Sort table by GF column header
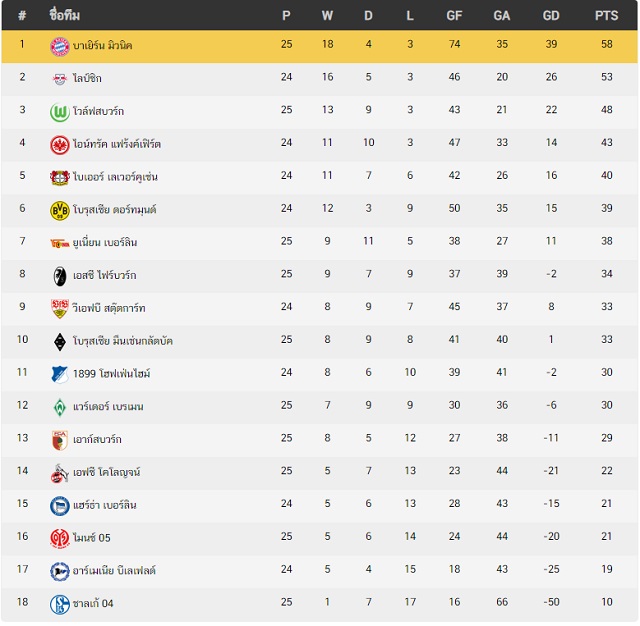The image size is (640, 626). [454, 16]
